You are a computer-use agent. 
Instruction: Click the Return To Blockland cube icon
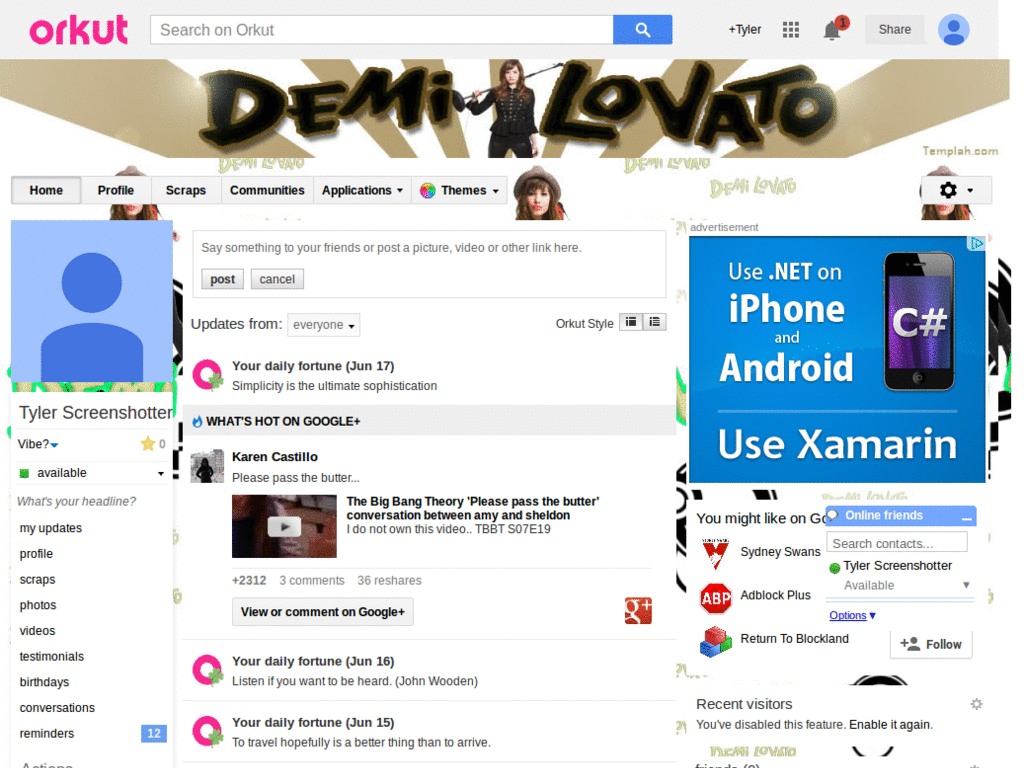pyautogui.click(x=716, y=641)
